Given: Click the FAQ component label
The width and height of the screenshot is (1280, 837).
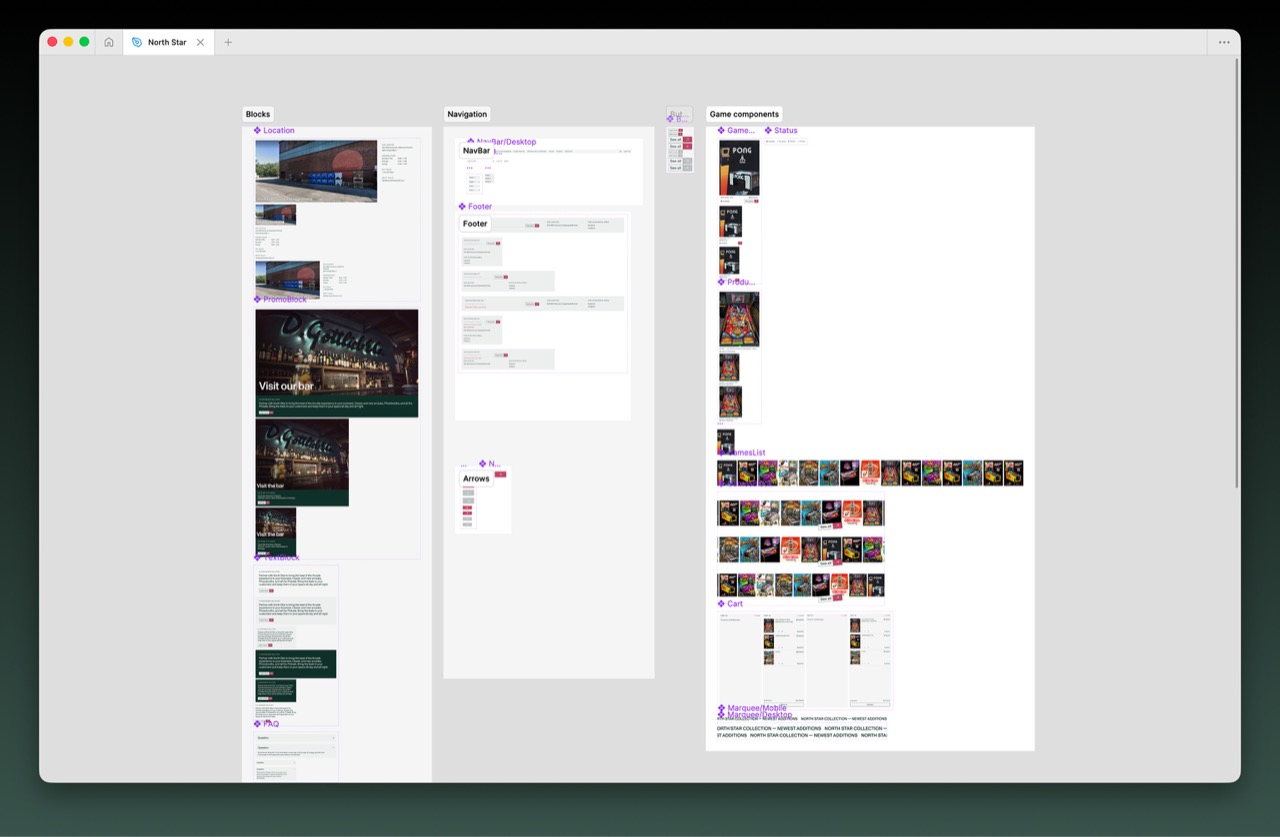Looking at the screenshot, I should pos(270,724).
